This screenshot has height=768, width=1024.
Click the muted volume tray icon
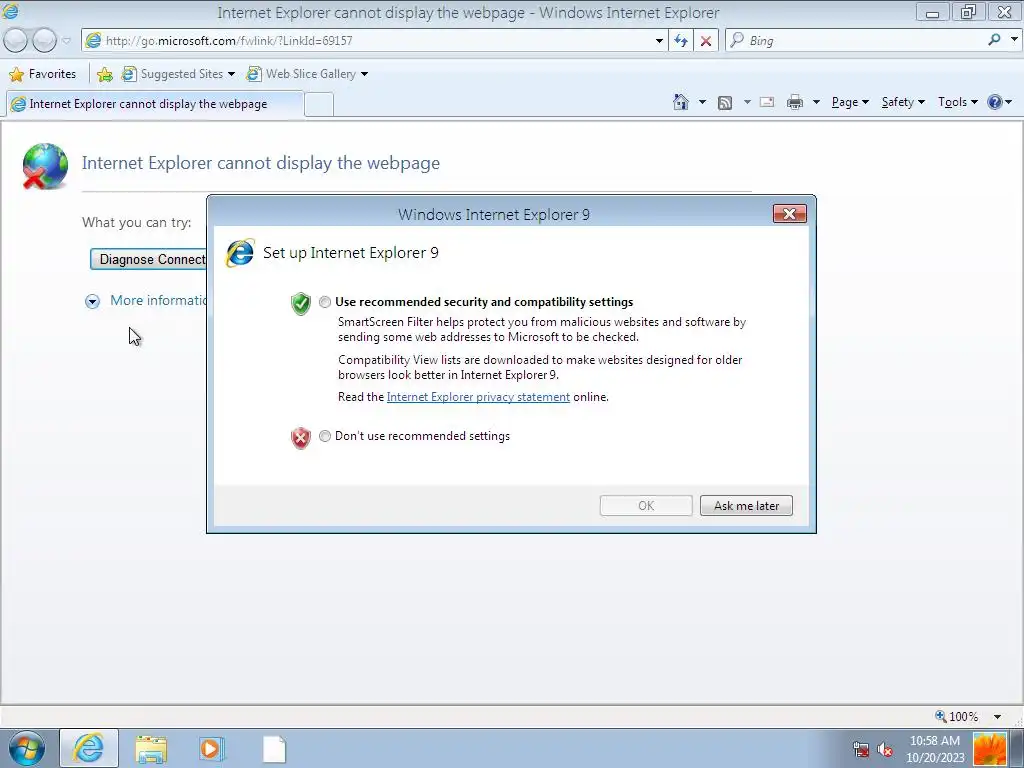pos(885,749)
